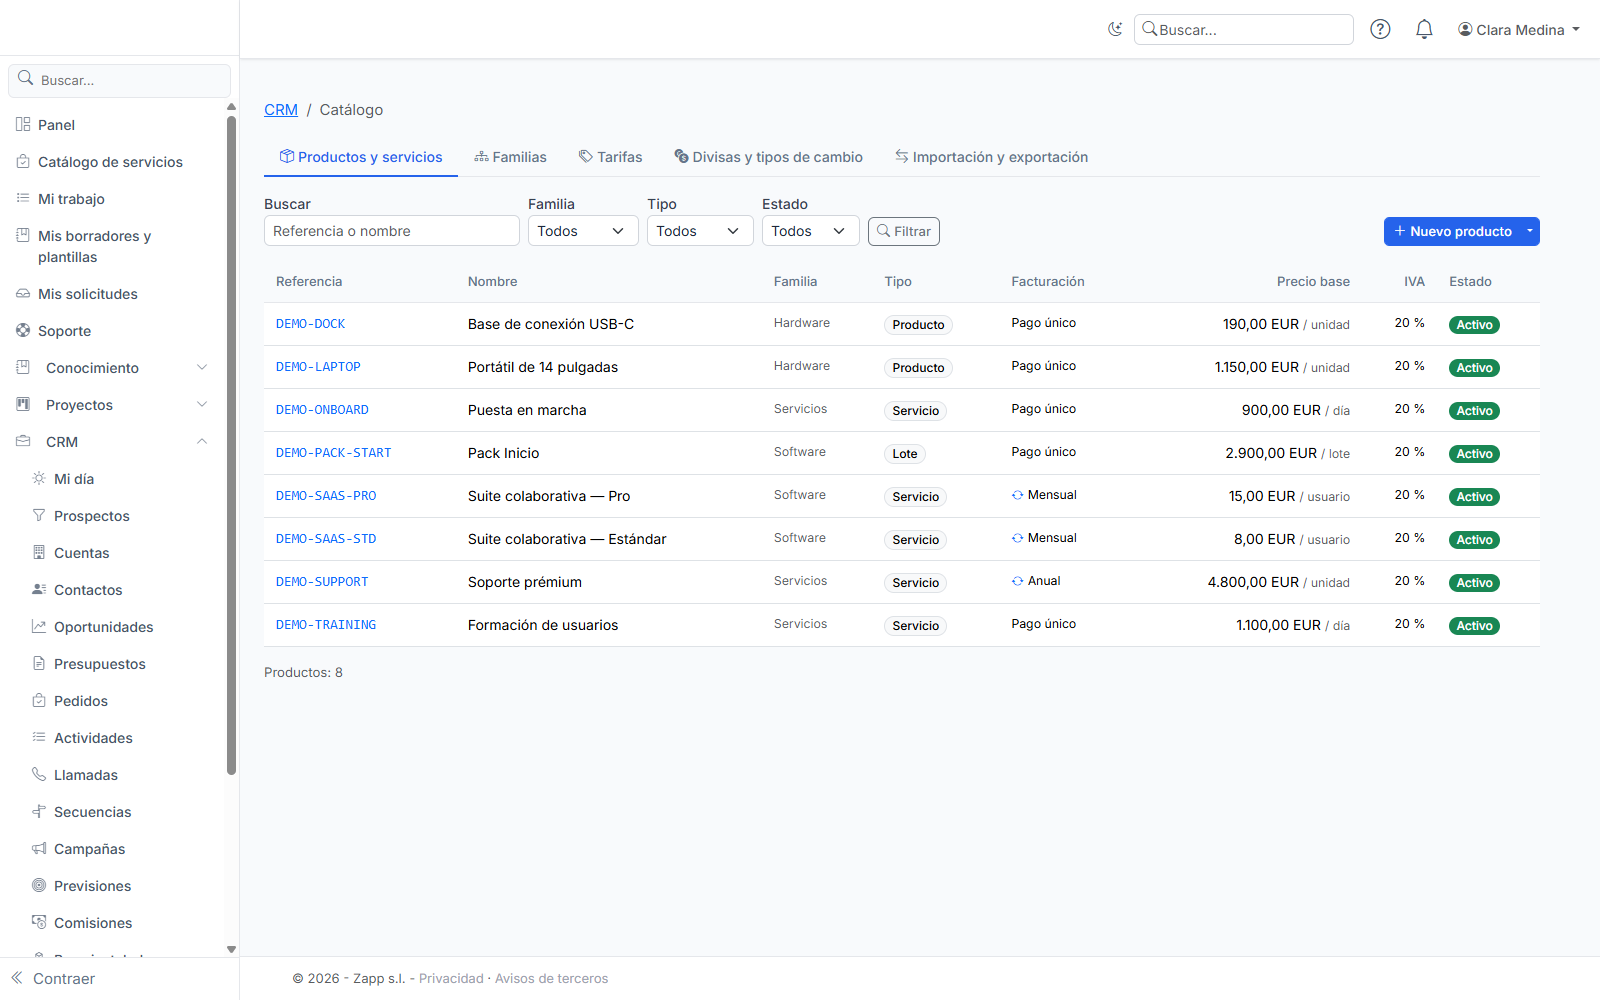Image resolution: width=1600 pixels, height=1000 pixels.
Task: Open Divisas y tipos de cambio tab
Action: (x=768, y=157)
